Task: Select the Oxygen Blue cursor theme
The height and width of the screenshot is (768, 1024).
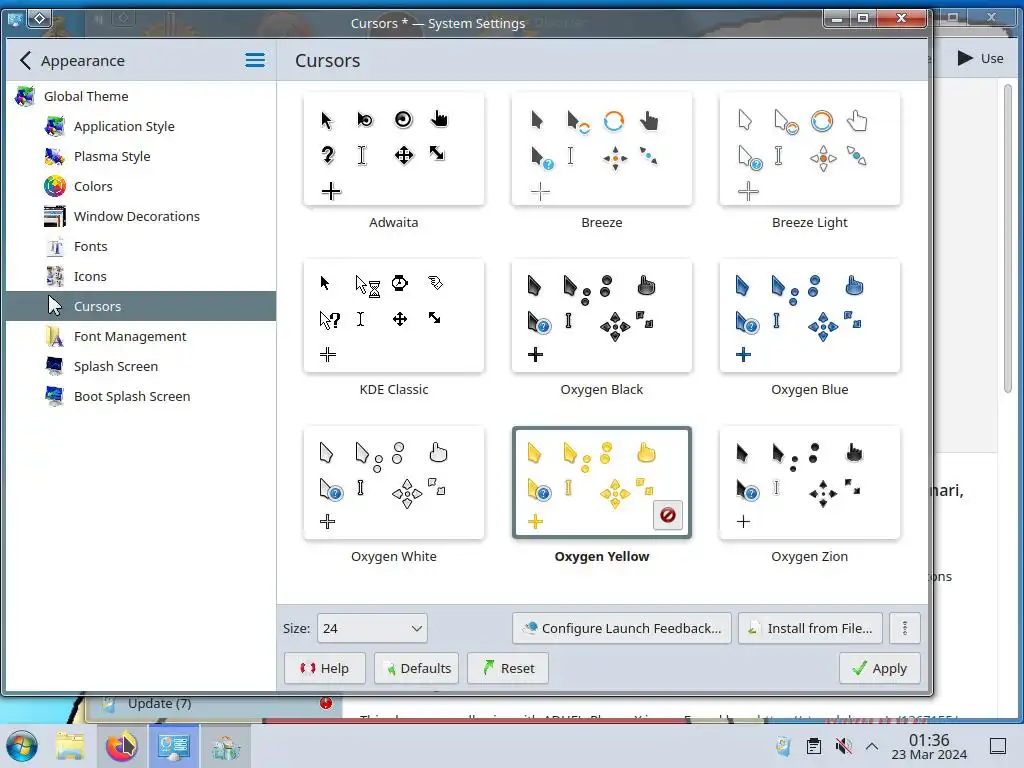Action: tap(810, 316)
